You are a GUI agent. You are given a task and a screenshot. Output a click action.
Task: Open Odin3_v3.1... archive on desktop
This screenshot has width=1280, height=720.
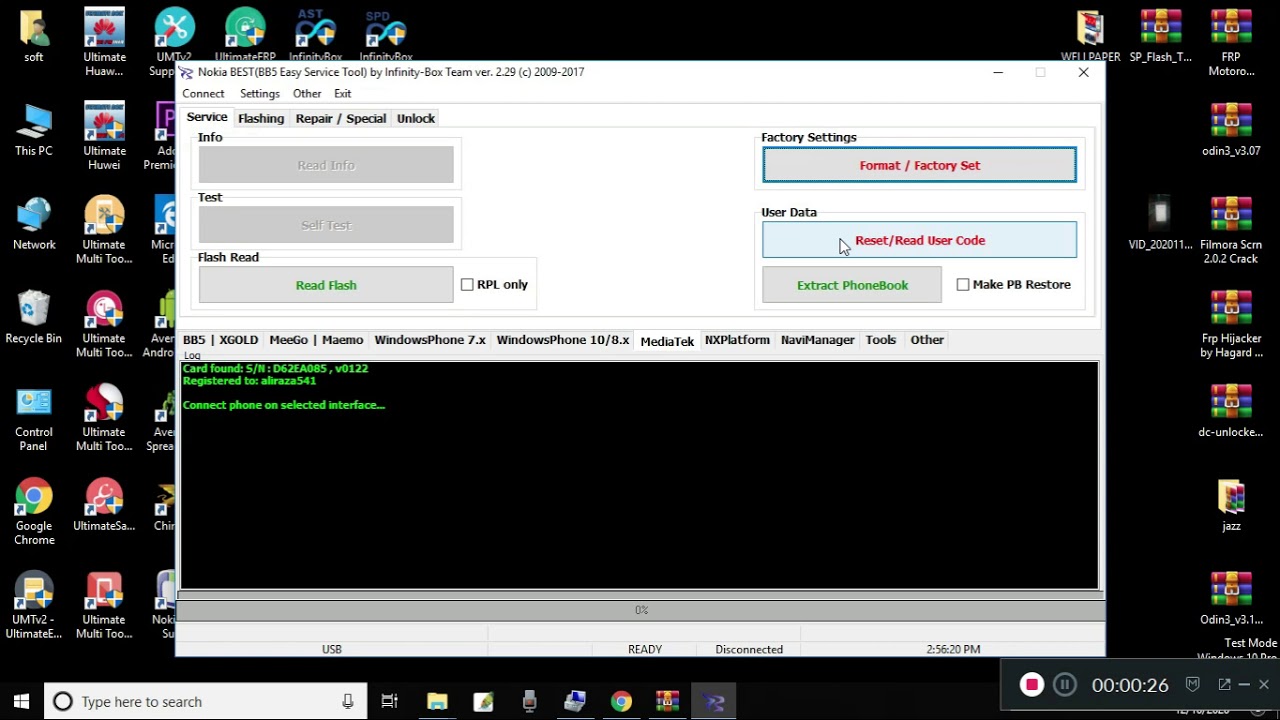1231,600
